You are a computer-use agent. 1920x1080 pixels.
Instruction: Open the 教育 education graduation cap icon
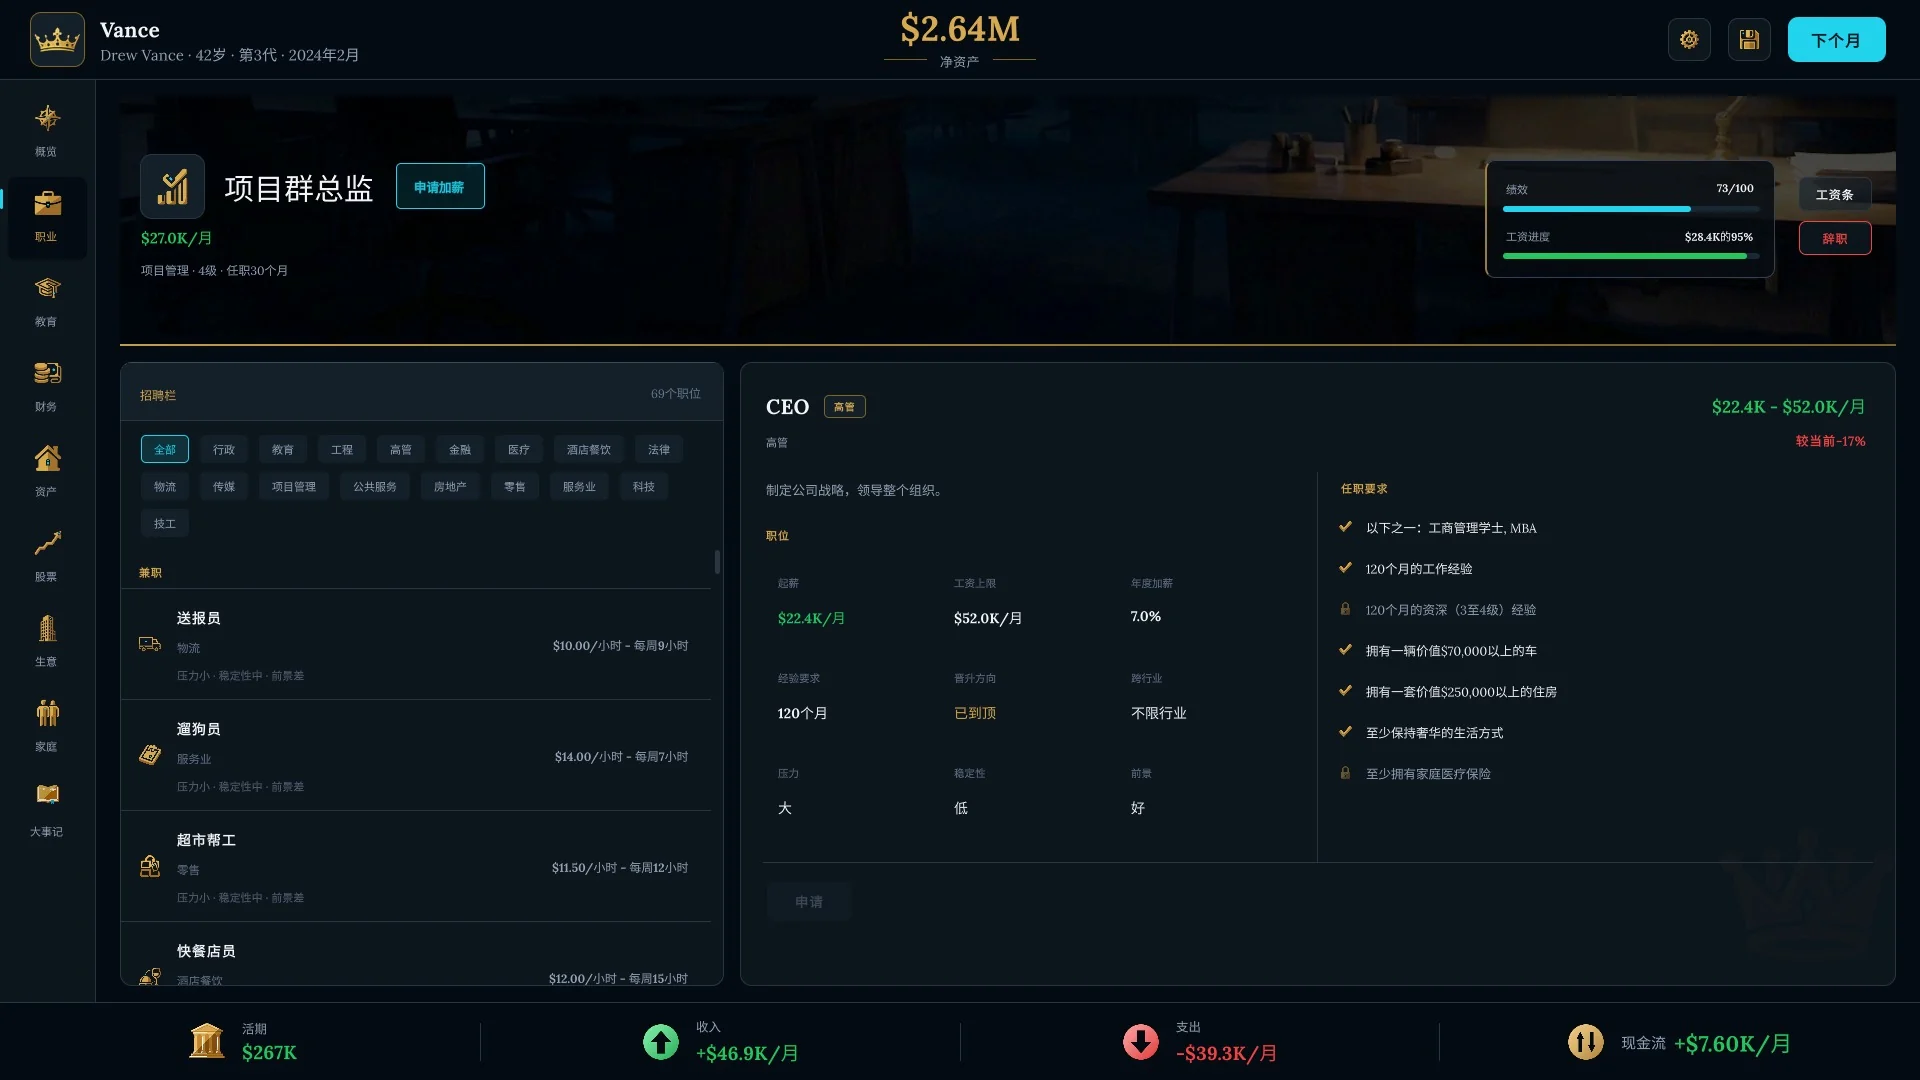46,289
